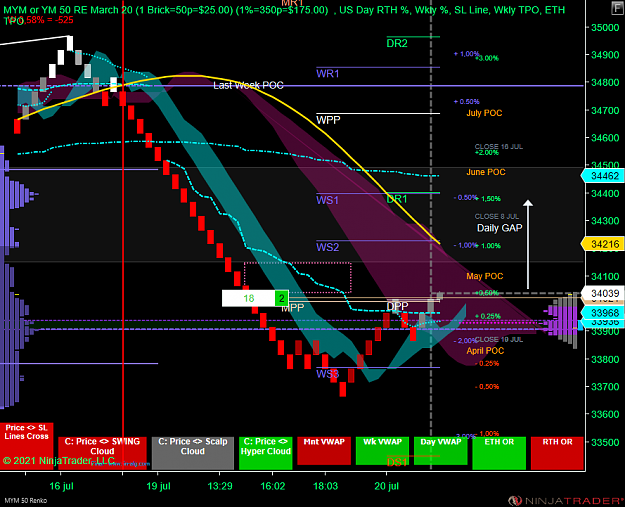Click the 35000 price axis label

pos(605,28)
